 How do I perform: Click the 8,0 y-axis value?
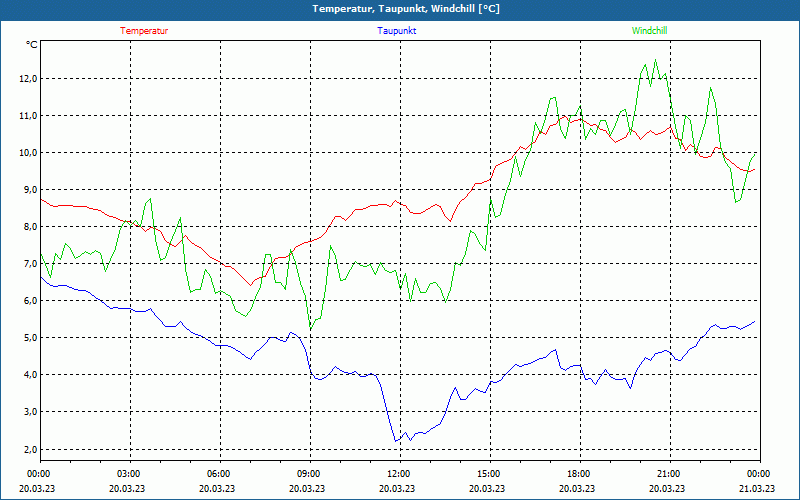pyautogui.click(x=30, y=227)
